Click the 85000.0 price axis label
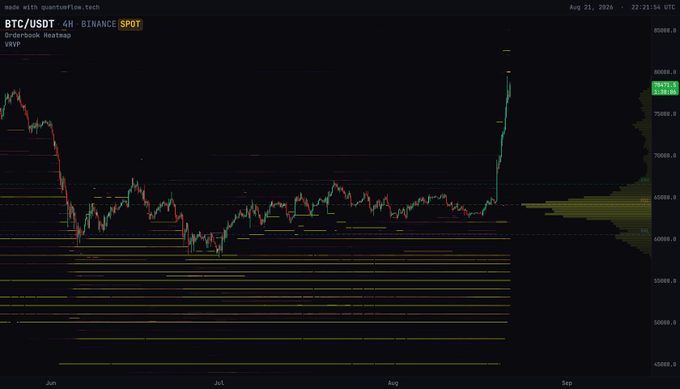Image resolution: width=680 pixels, height=389 pixels. (665, 30)
